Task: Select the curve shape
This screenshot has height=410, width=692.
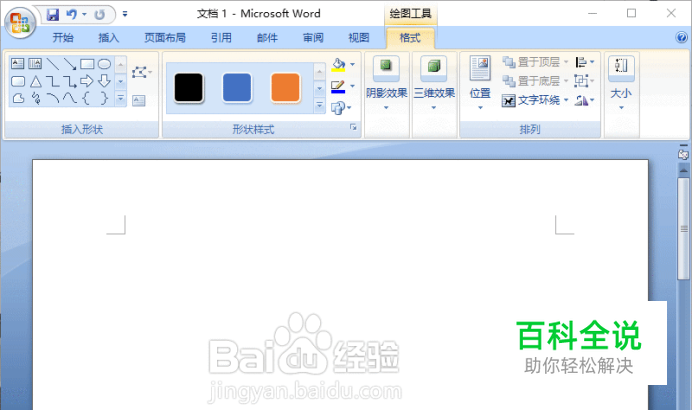Action: coord(70,98)
